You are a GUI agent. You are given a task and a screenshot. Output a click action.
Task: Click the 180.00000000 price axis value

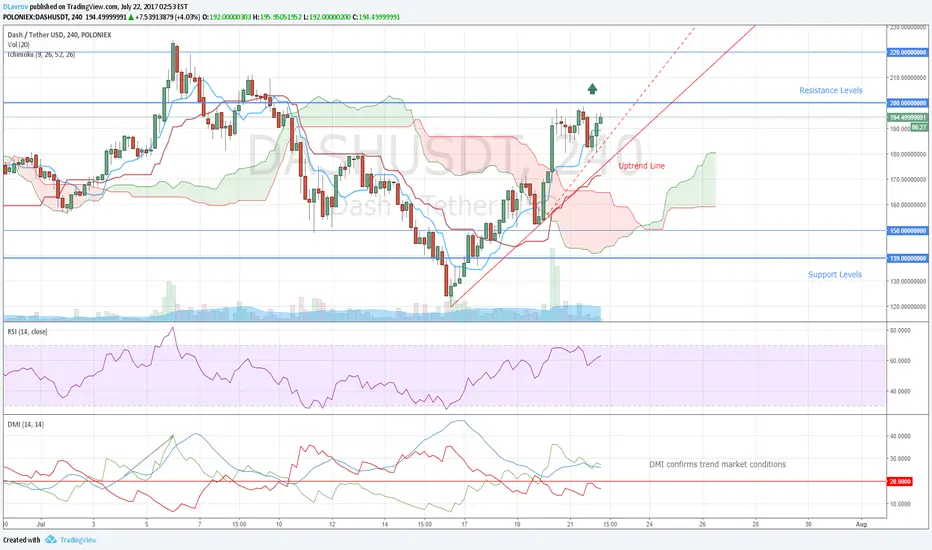pos(908,155)
